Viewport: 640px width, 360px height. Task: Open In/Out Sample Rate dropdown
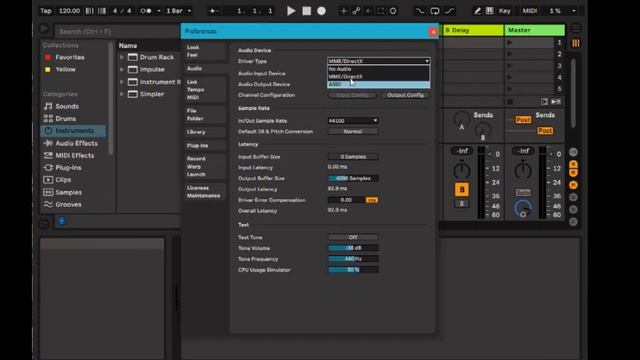pyautogui.click(x=353, y=121)
